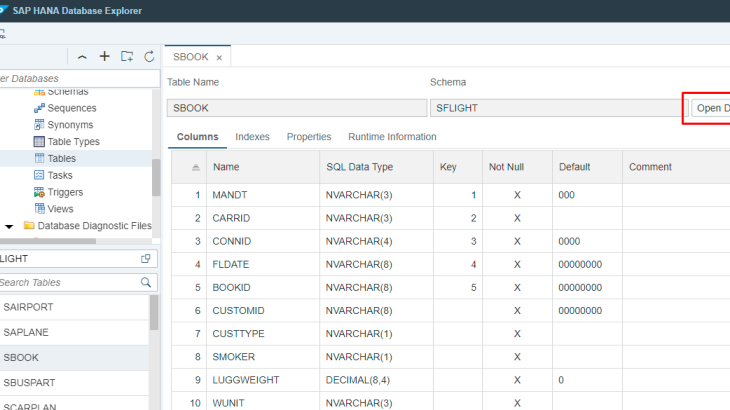Open the Sequences tree item
The width and height of the screenshot is (730, 410).
coord(72,108)
